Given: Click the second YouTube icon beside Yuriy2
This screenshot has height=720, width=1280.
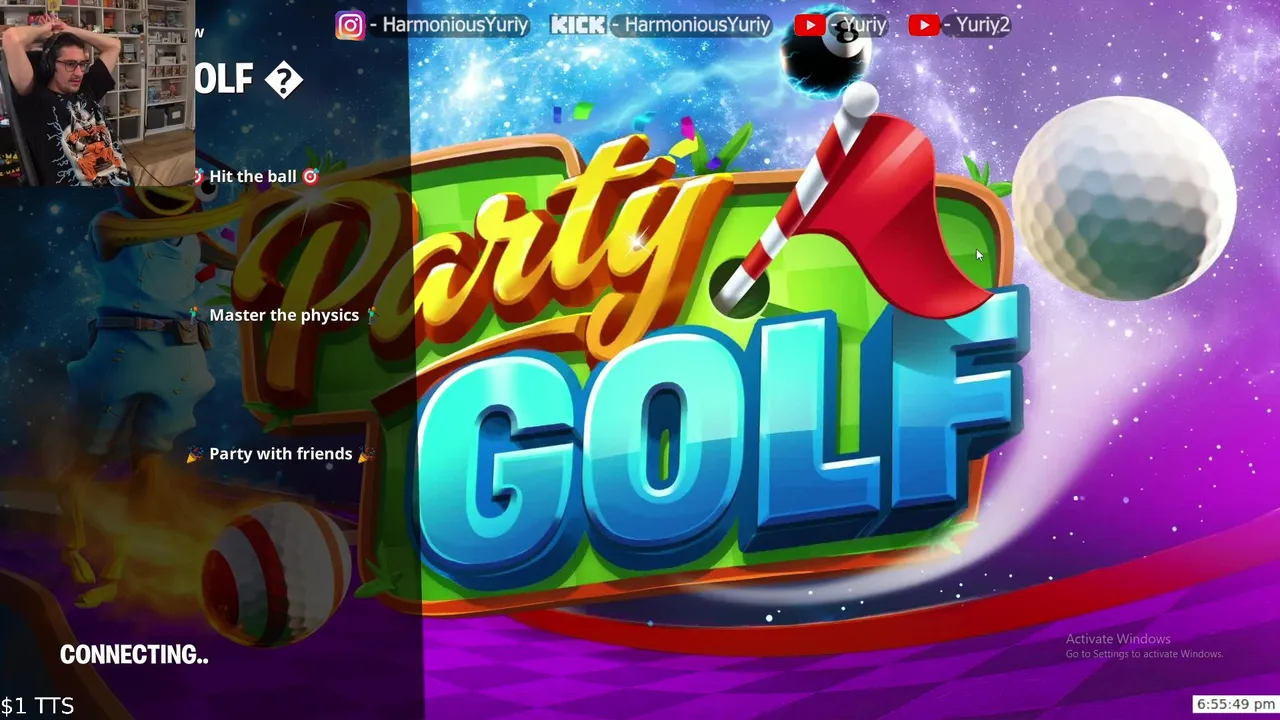Looking at the screenshot, I should pos(924,25).
